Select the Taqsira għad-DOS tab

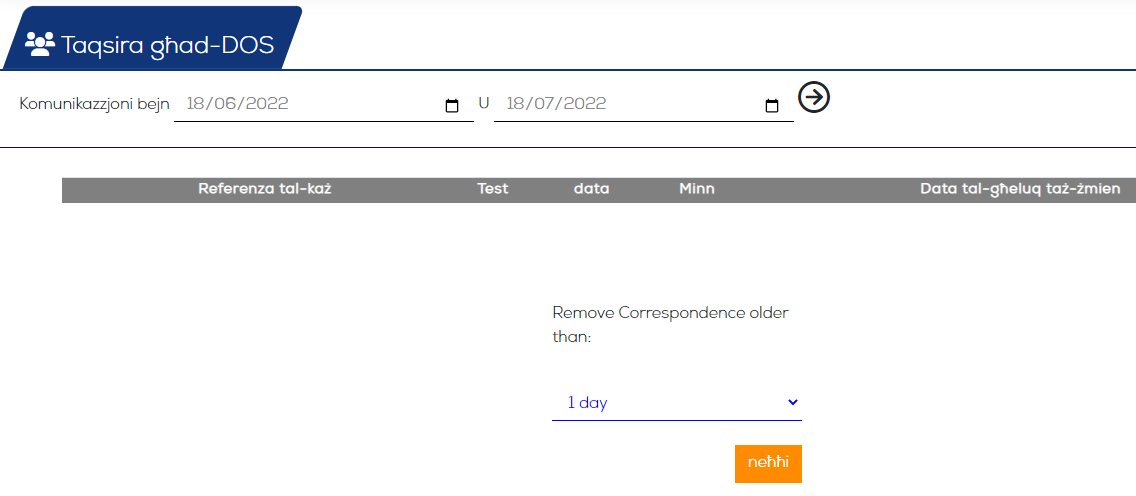(152, 38)
